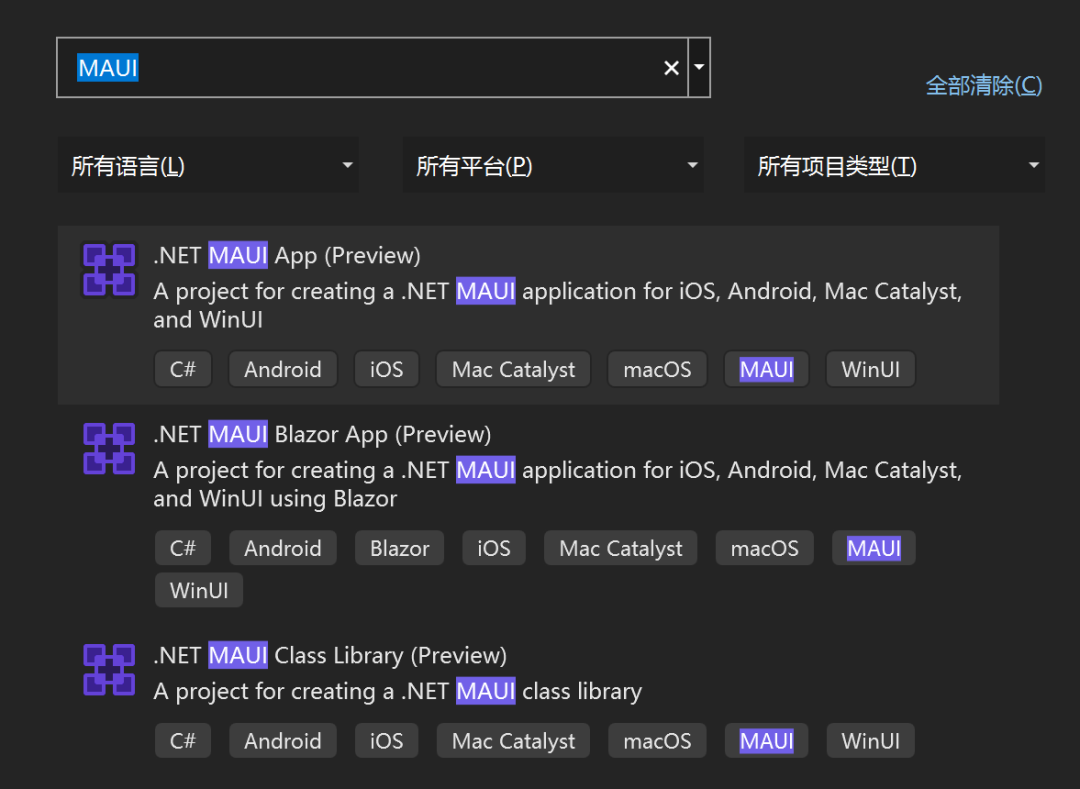Click Android tag under MAUI Class Library

[x=282, y=741]
